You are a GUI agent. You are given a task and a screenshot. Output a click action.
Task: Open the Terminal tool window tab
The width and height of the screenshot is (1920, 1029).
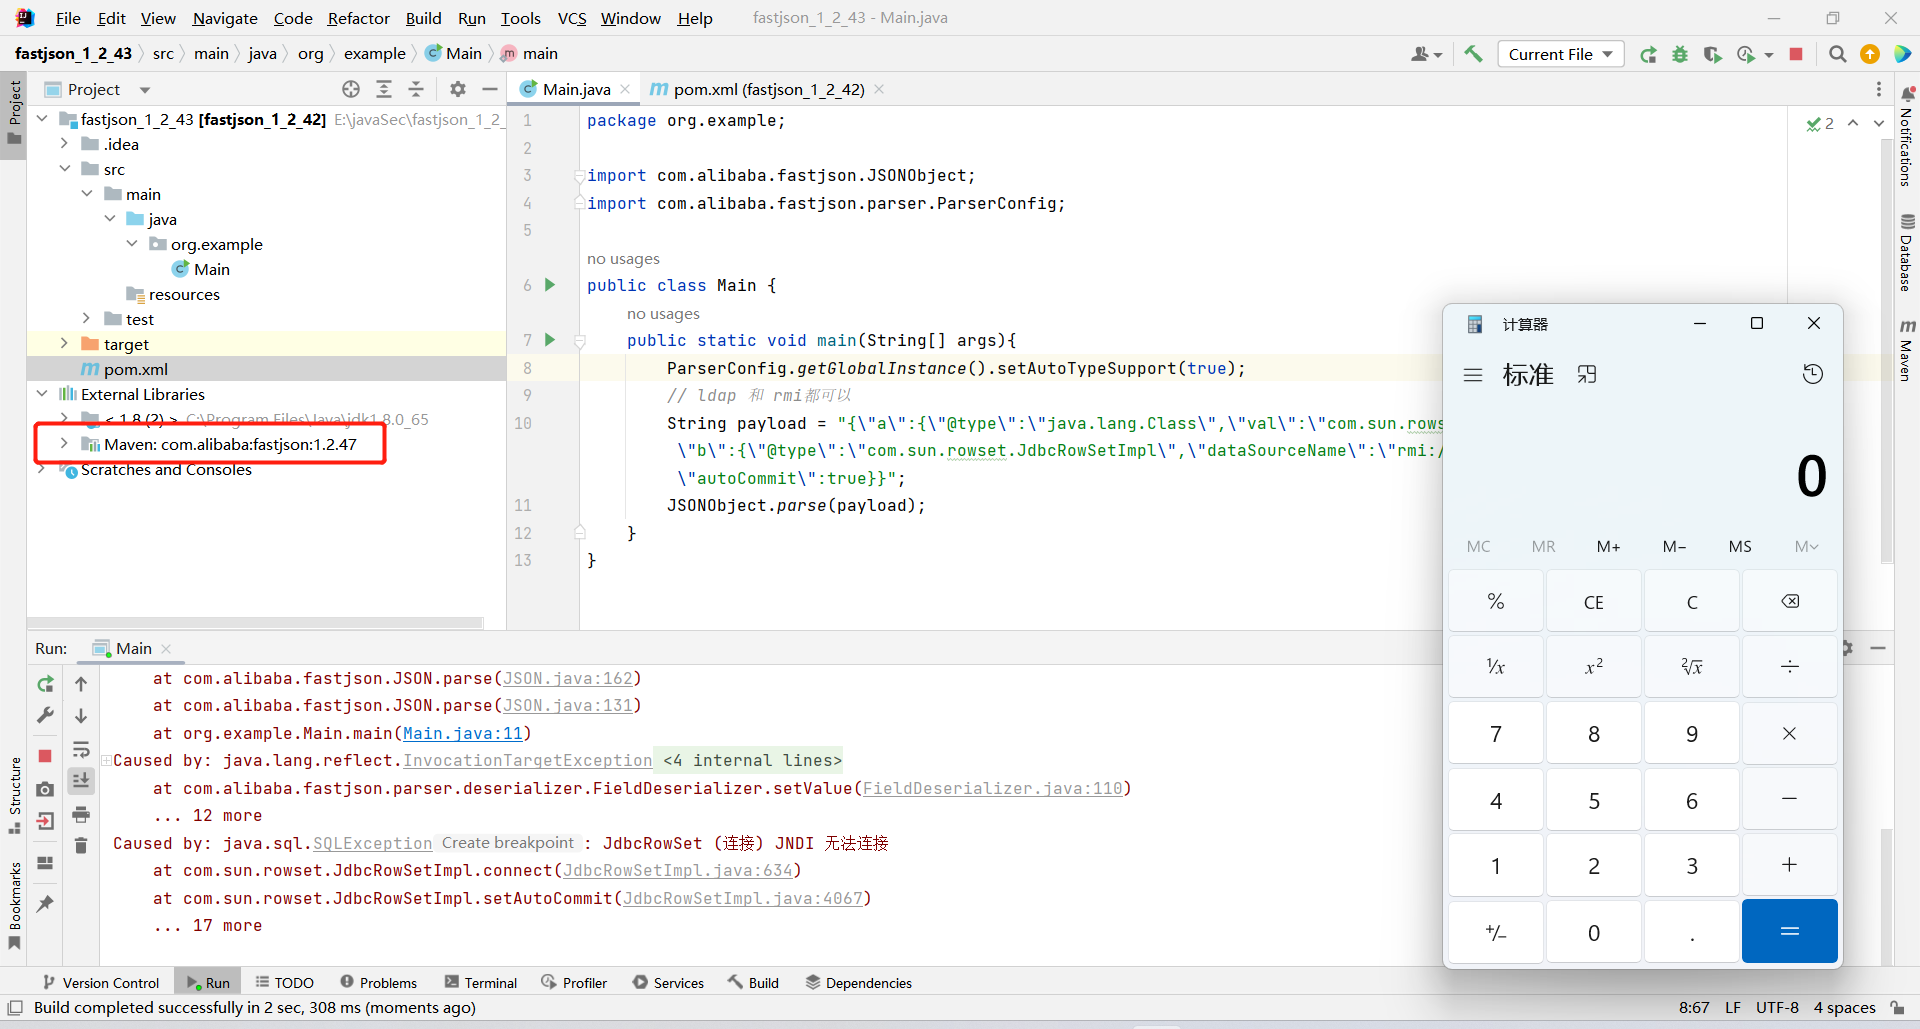coord(481,983)
